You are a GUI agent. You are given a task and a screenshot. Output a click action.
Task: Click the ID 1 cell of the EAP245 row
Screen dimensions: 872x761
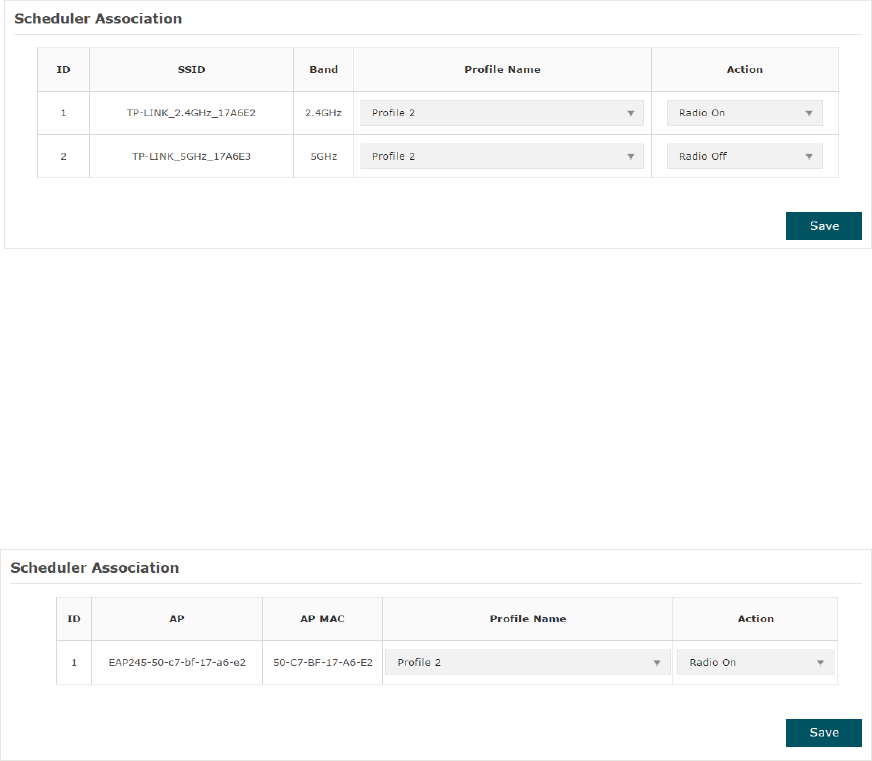[x=74, y=663]
